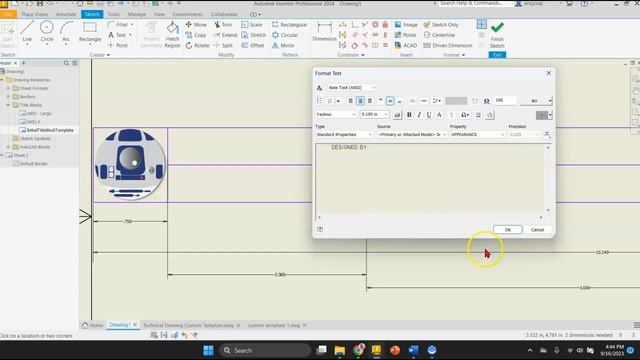Toggle Sketch Only format option
This screenshot has width=640, height=360.
coord(441,24)
